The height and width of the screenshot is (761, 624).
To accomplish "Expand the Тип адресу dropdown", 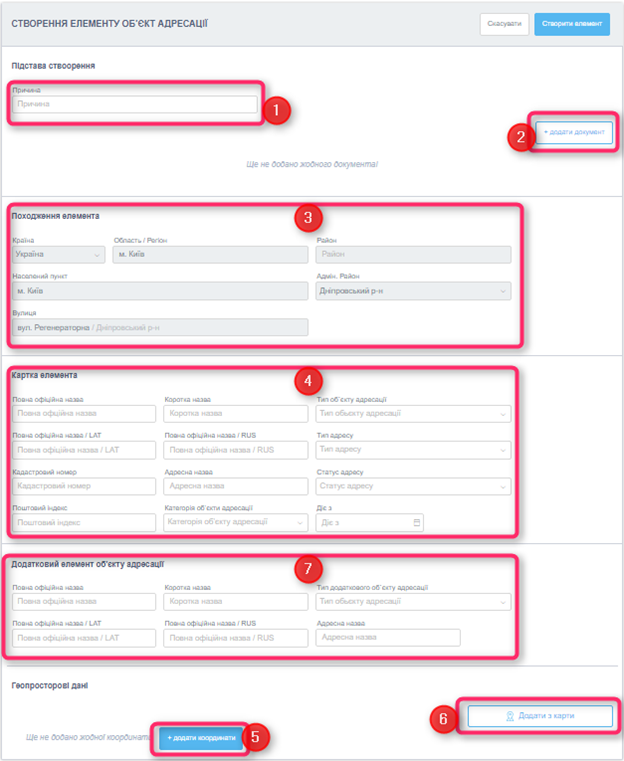I will pyautogui.click(x=412, y=450).
